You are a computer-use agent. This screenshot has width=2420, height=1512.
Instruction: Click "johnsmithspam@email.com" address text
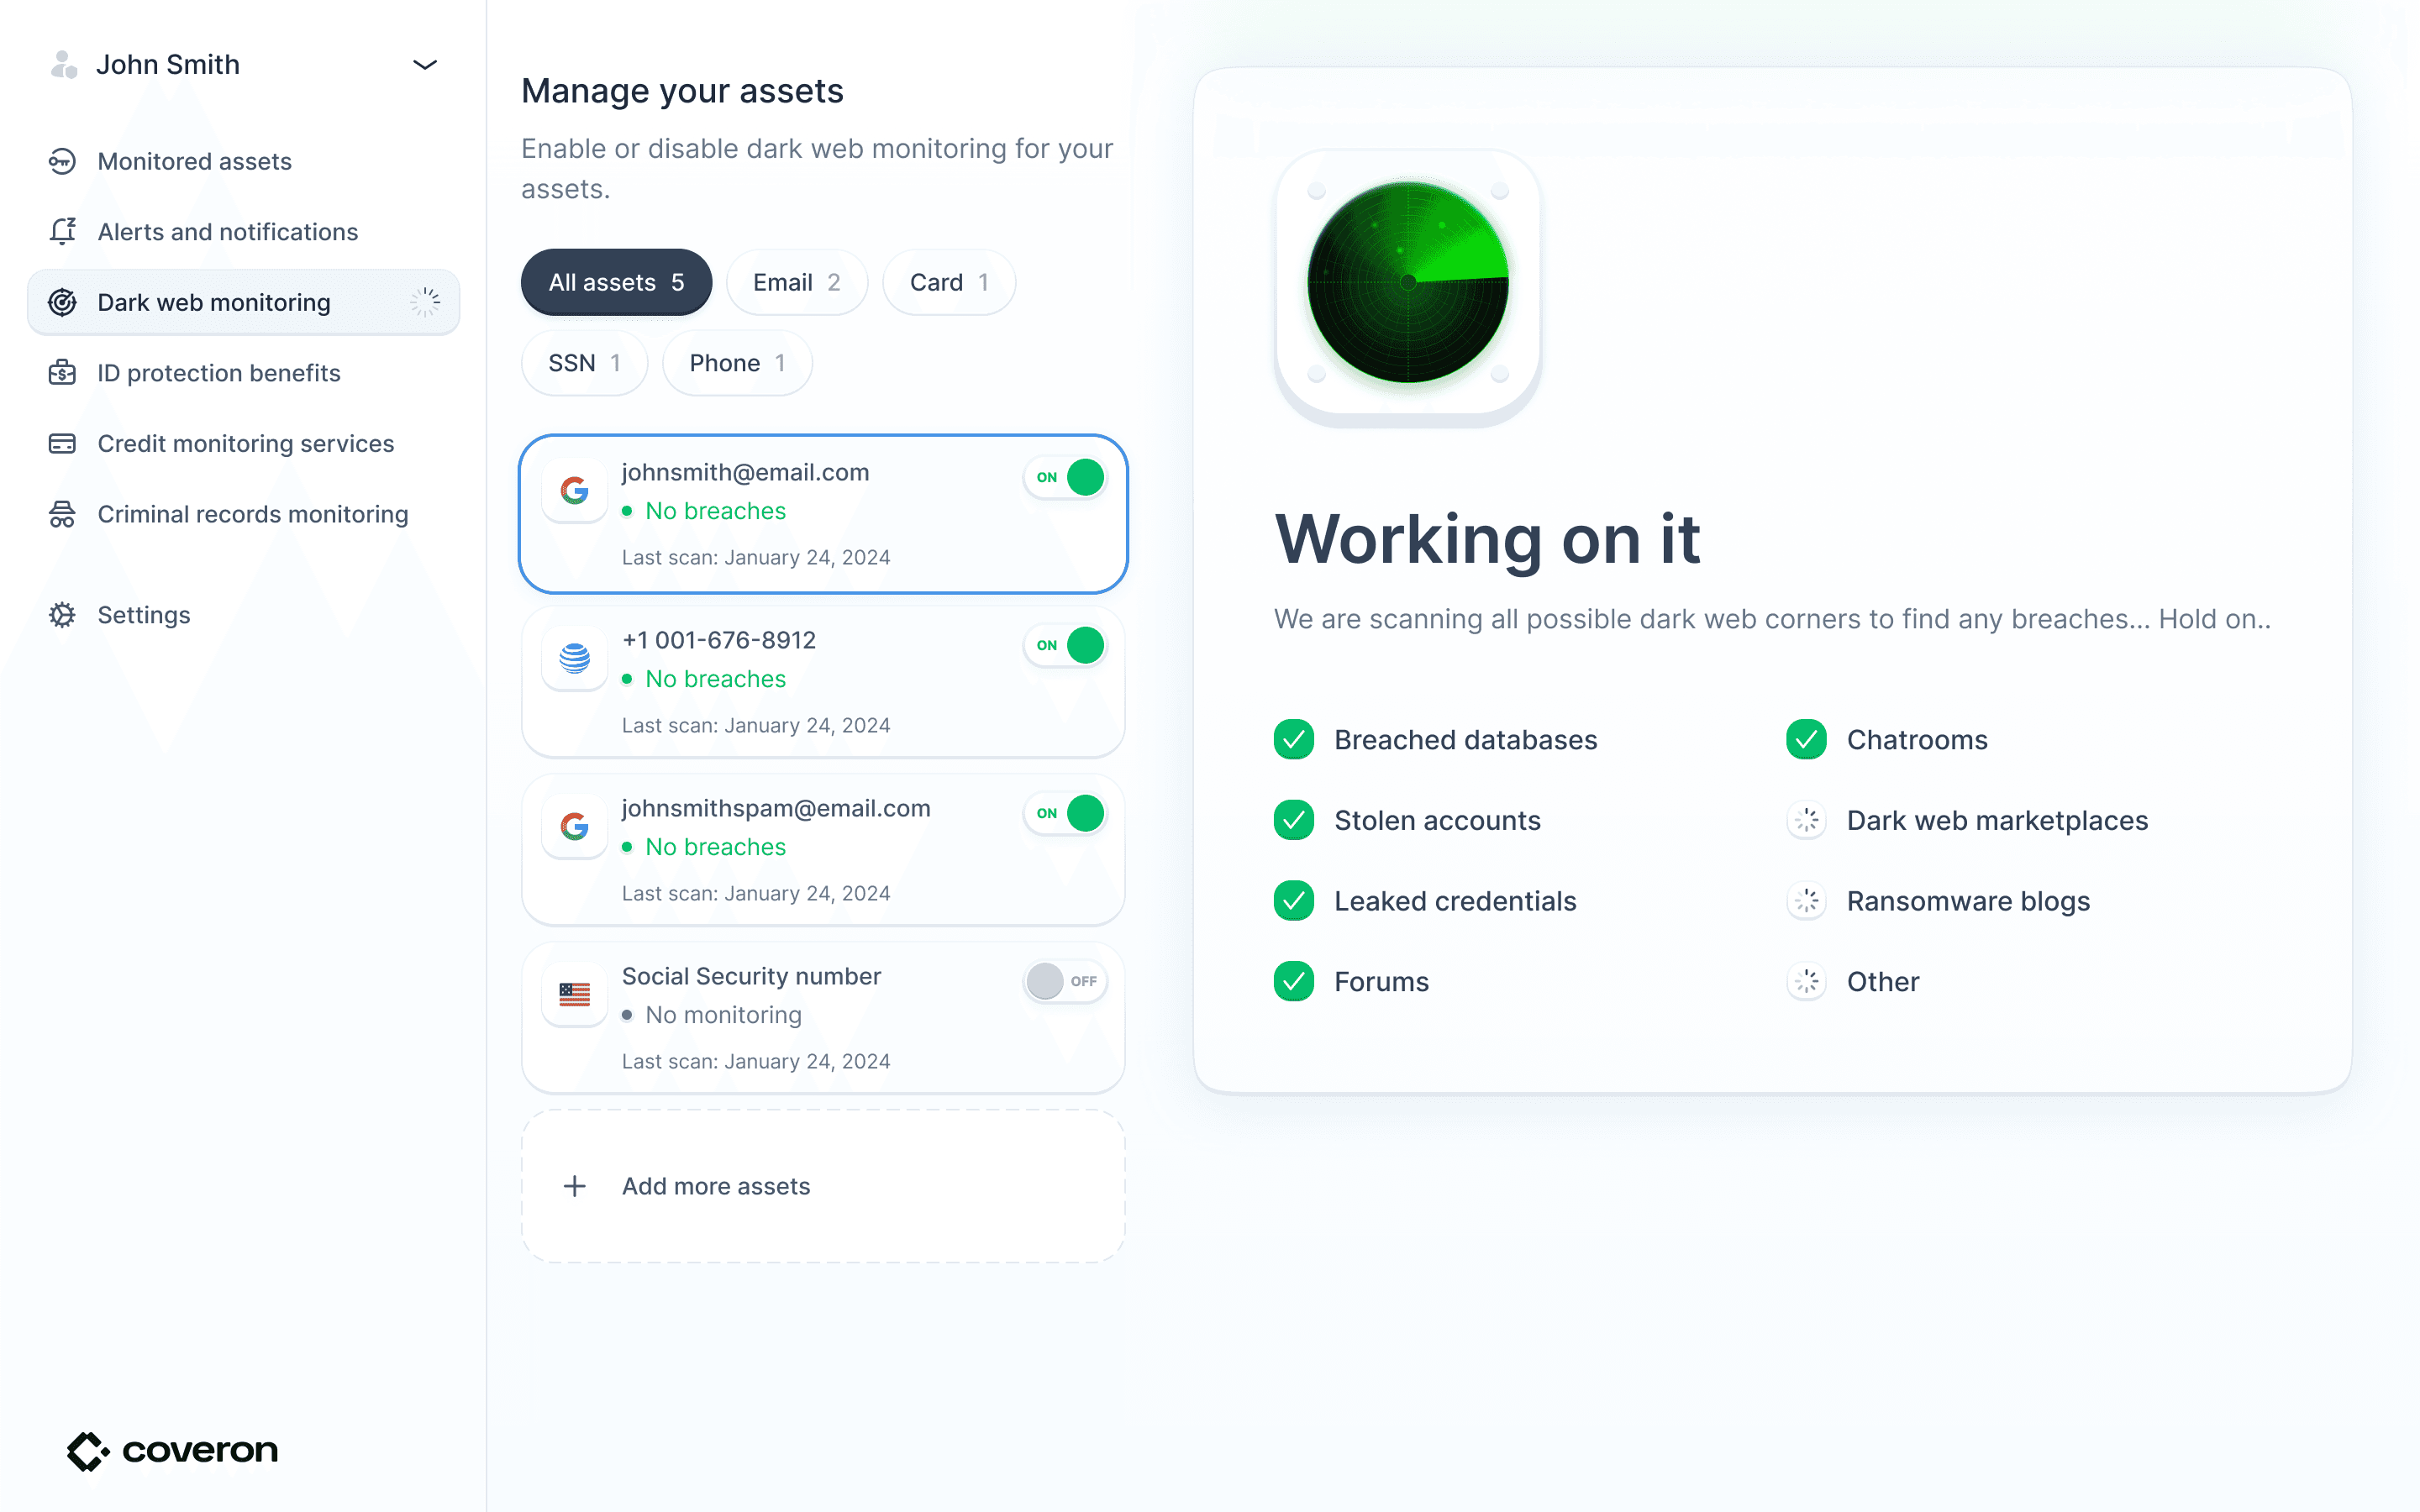[776, 808]
